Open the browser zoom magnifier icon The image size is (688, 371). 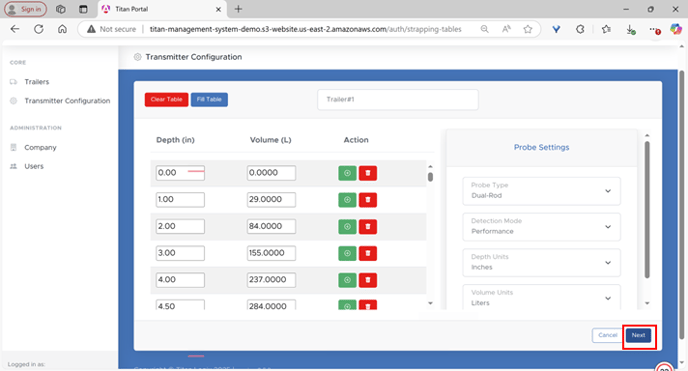pos(484,29)
